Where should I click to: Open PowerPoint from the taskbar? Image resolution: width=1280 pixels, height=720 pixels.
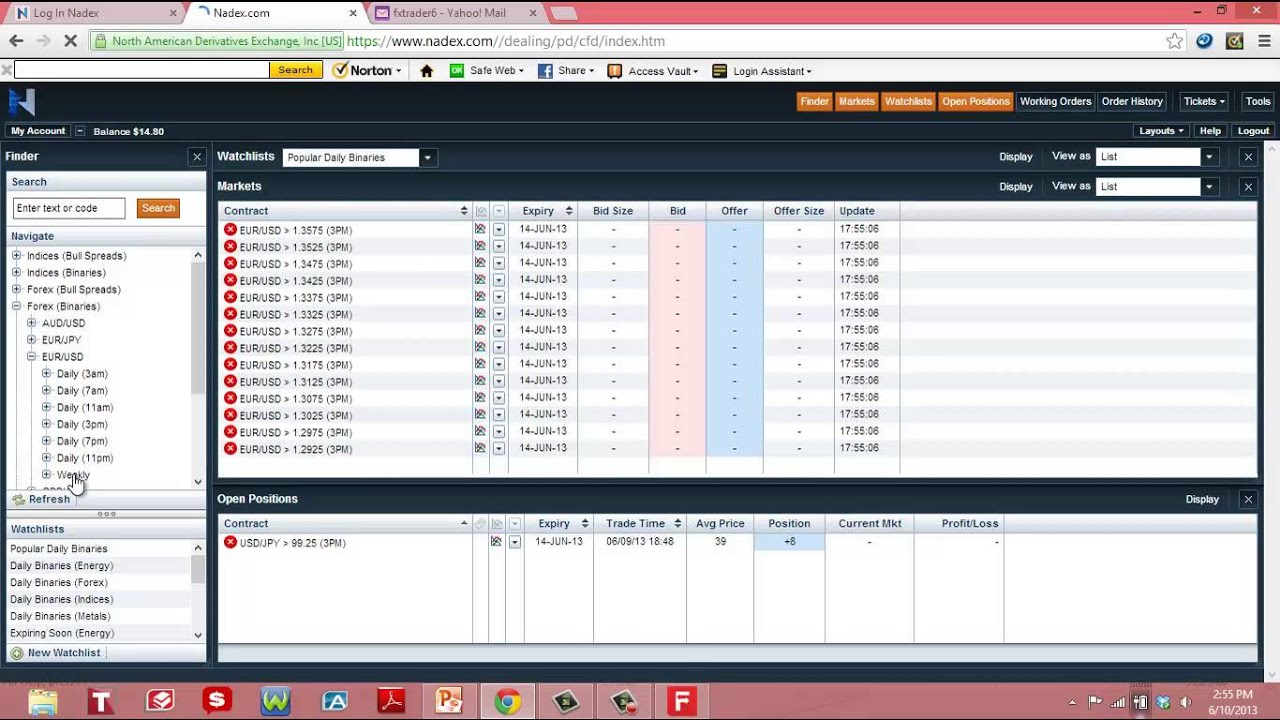(x=449, y=702)
